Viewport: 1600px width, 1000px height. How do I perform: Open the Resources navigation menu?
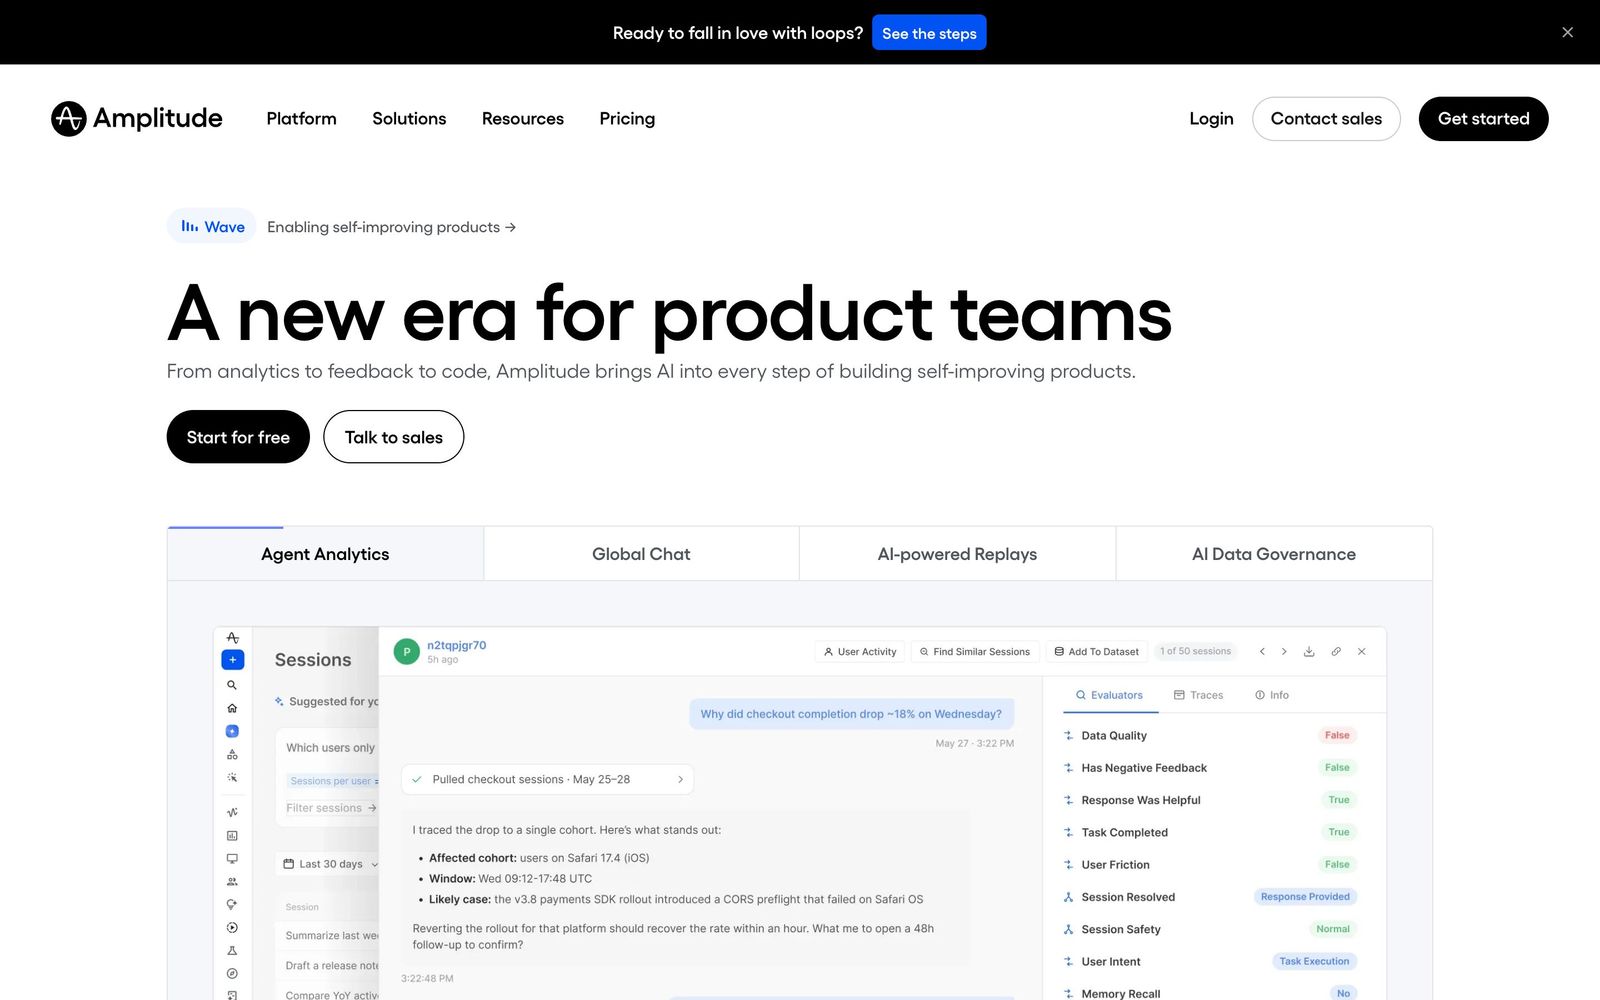(x=523, y=118)
